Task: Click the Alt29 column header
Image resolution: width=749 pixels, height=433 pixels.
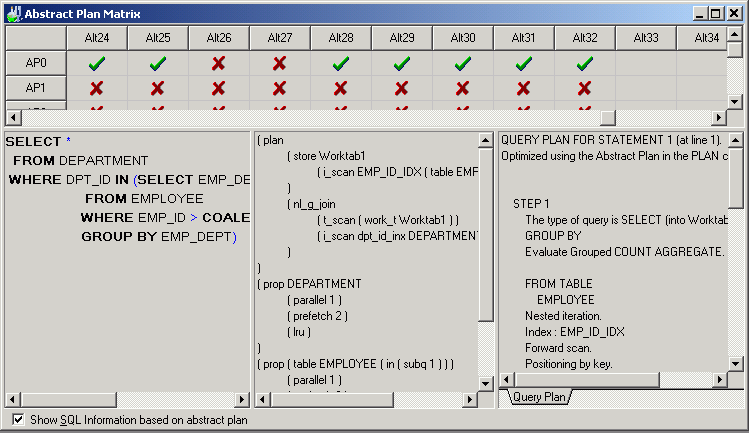Action: (402, 38)
